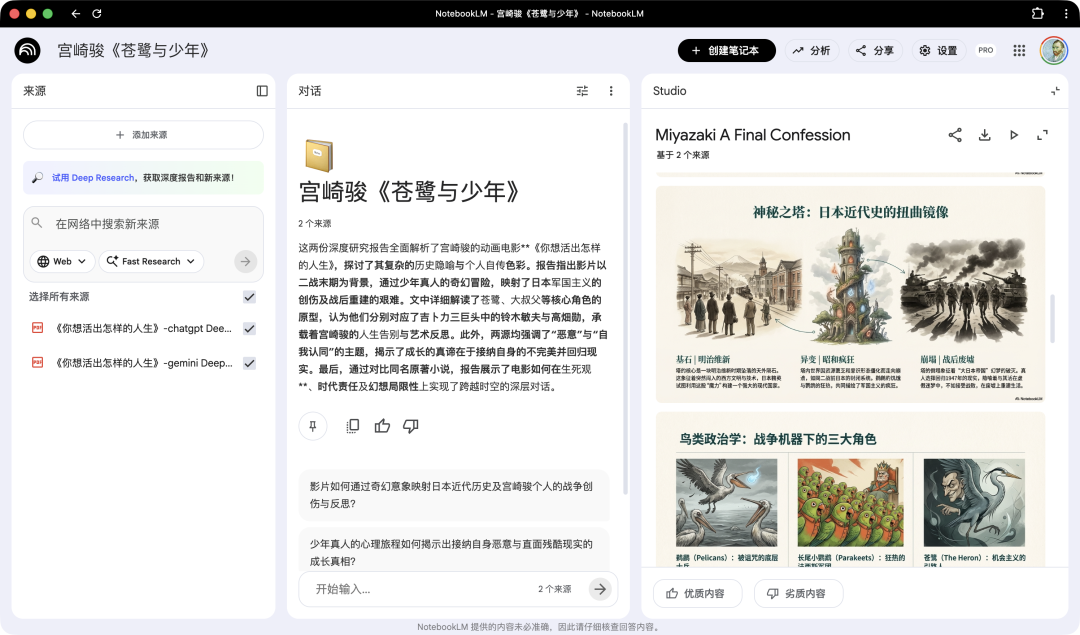Open the browser extensions puzzle icon
1080x635 pixels.
click(1037, 13)
